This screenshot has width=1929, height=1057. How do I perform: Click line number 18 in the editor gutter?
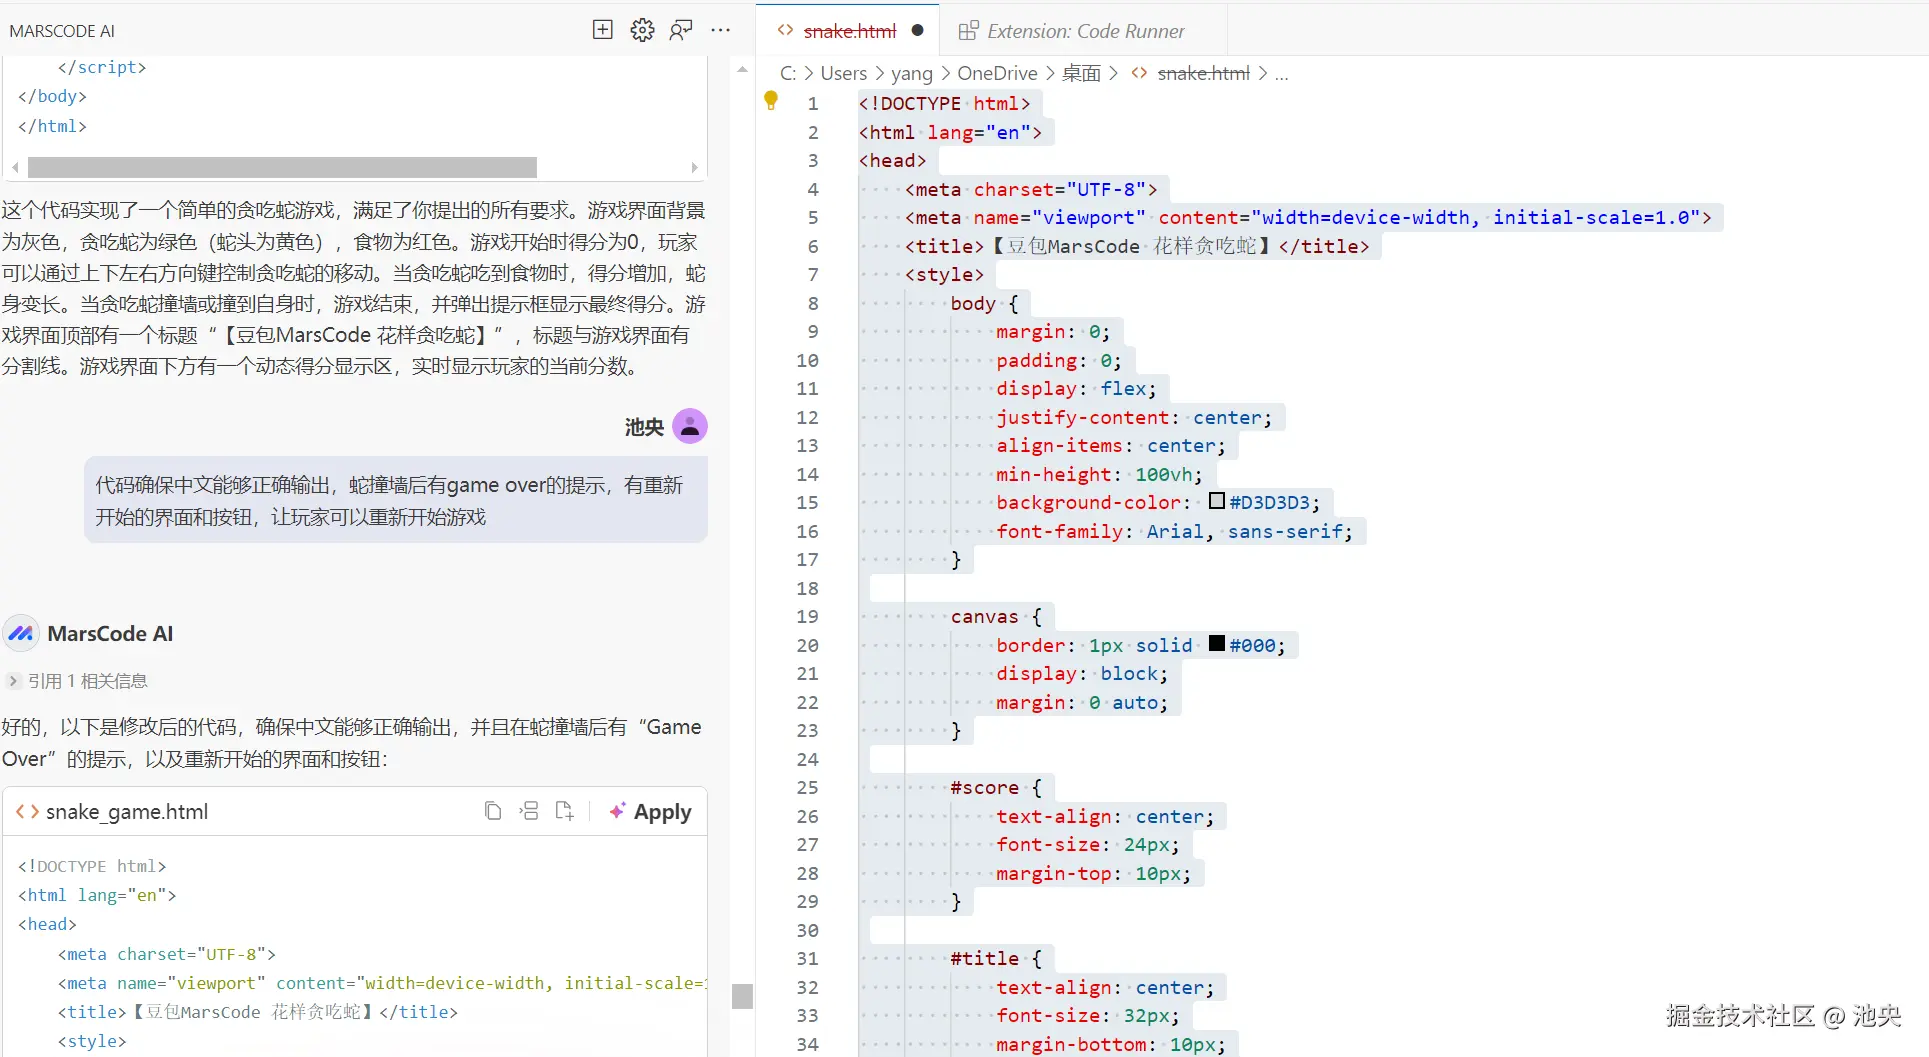[x=808, y=588]
